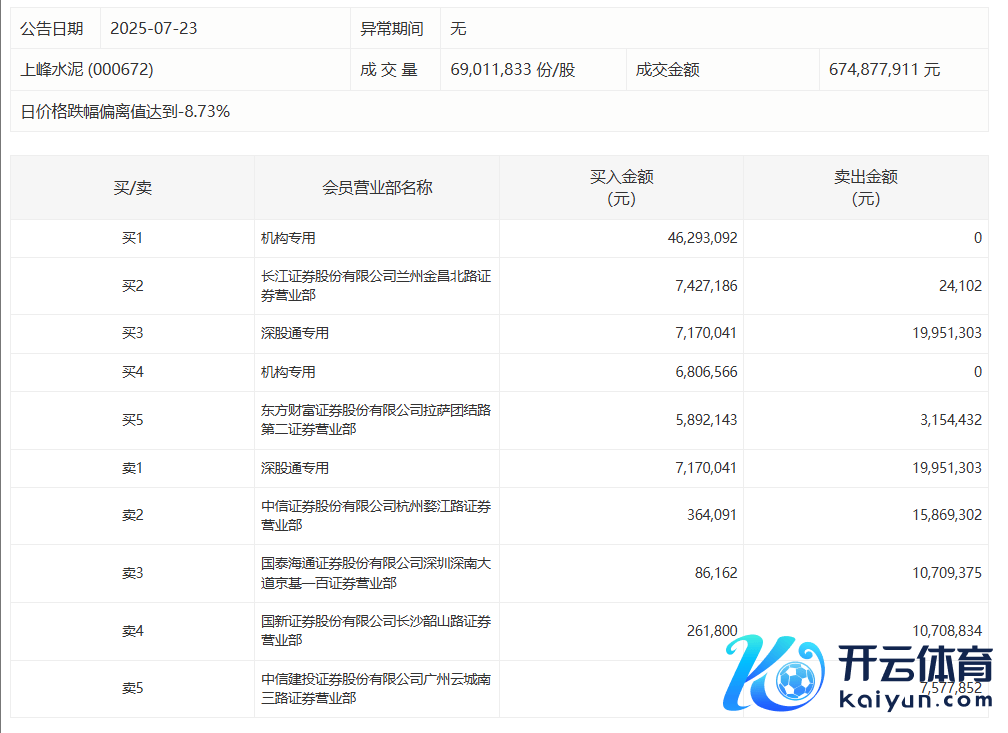Select the 国新证券长沙韶山路证券营业部 entry
Image resolution: width=1008 pixels, height=733 pixels.
(375, 631)
